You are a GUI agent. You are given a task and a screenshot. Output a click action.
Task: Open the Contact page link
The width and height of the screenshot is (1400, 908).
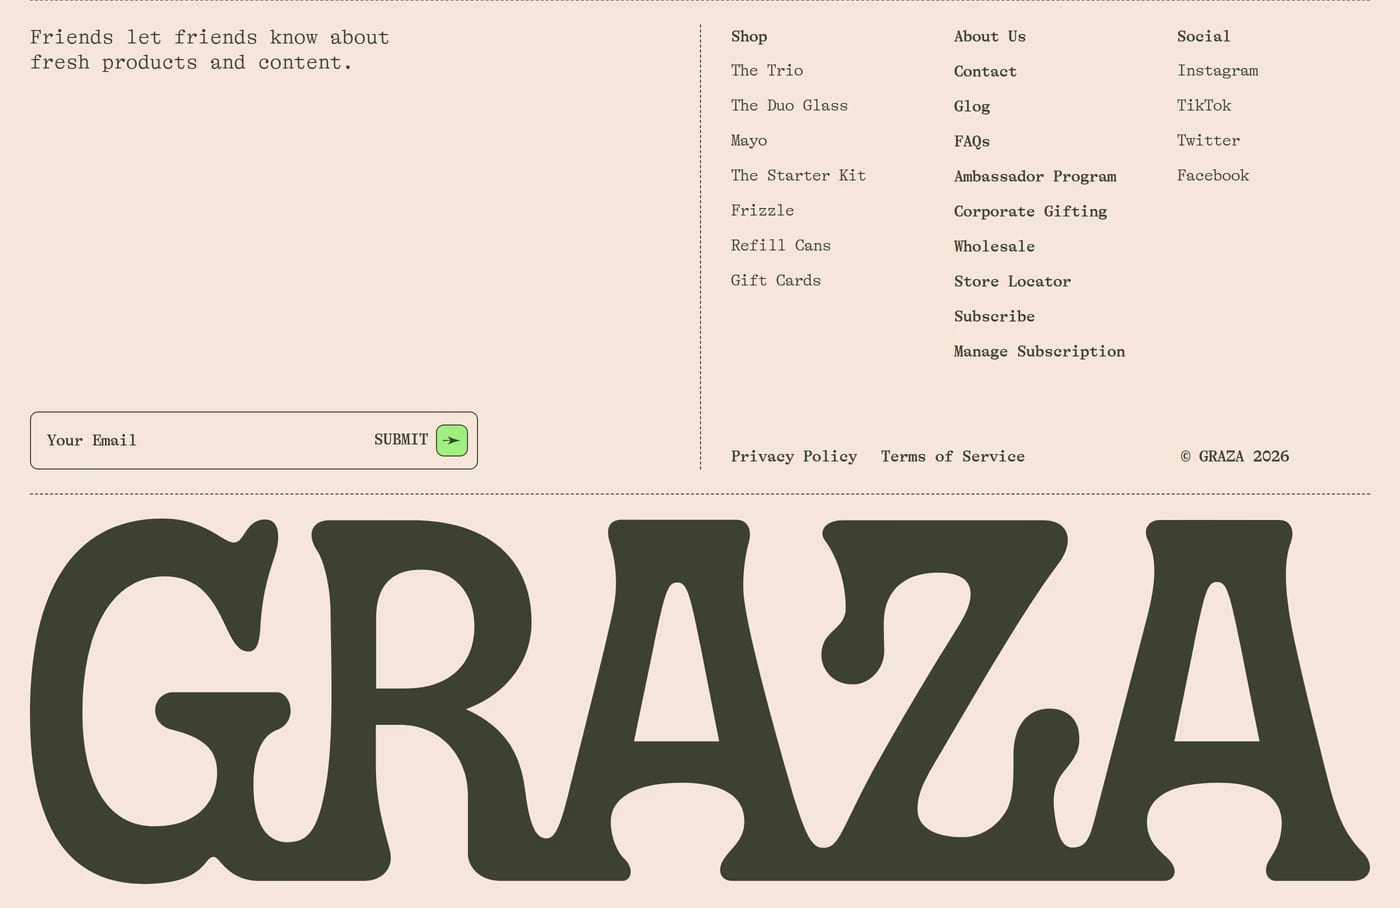(x=985, y=71)
